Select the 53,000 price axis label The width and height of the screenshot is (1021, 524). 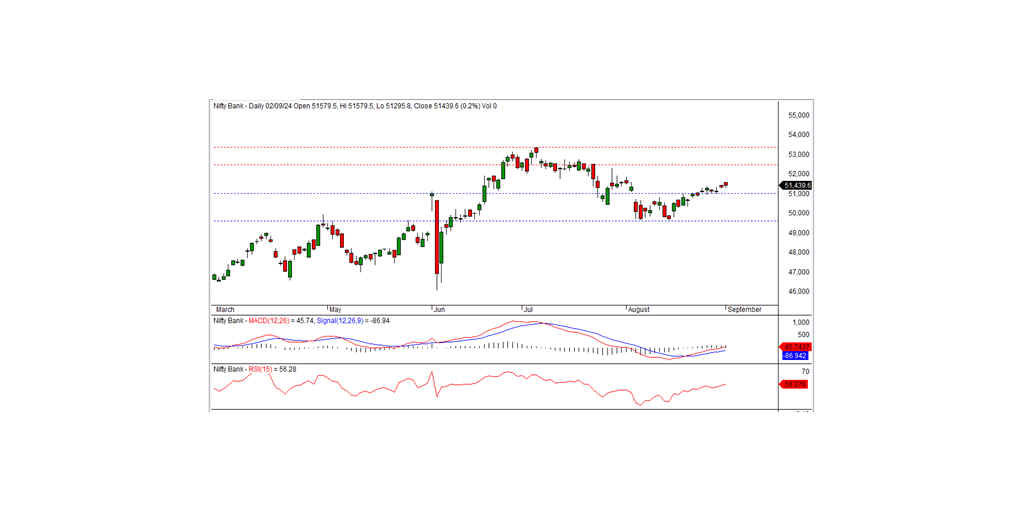pos(798,154)
